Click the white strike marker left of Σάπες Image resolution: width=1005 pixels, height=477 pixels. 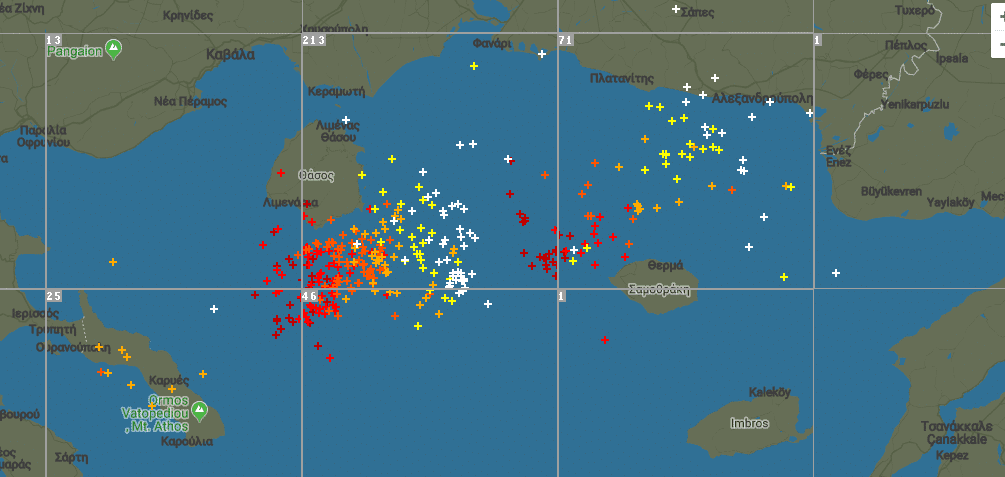(x=676, y=9)
